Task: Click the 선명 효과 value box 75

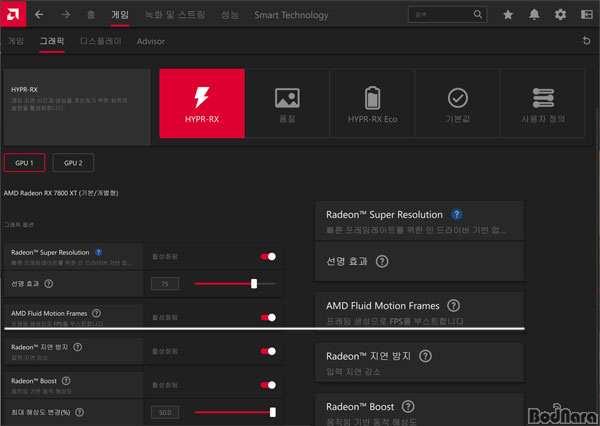Action: click(x=165, y=284)
